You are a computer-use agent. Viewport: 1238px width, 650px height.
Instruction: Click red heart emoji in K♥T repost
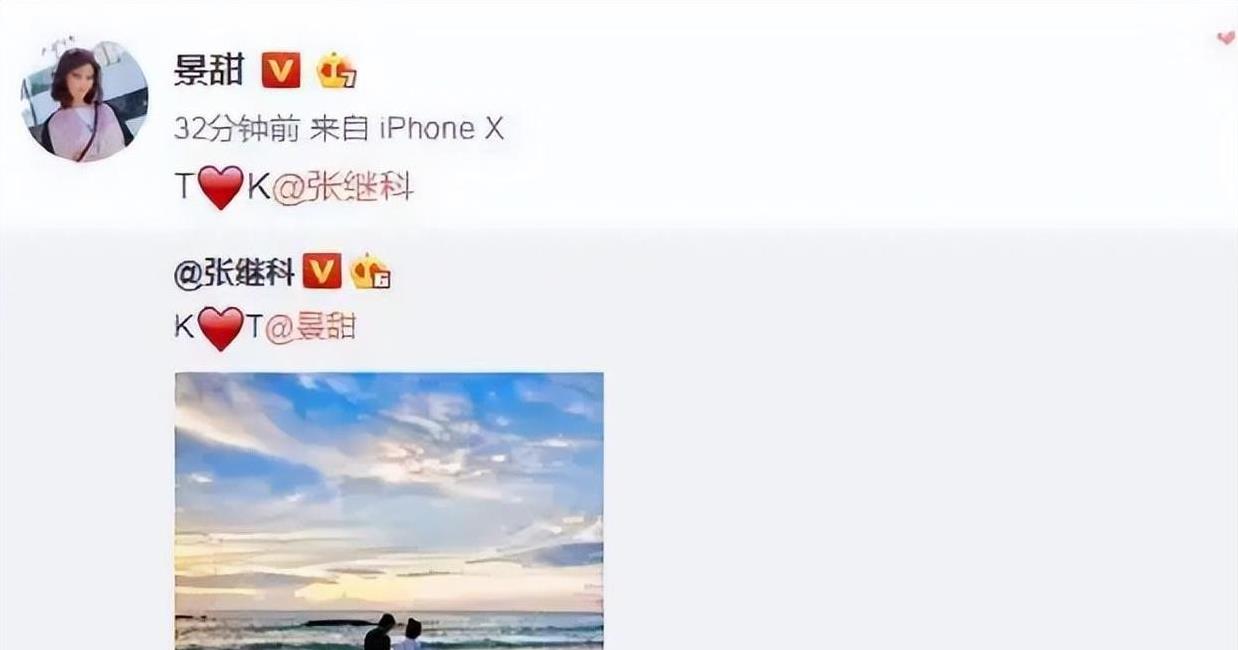click(221, 328)
